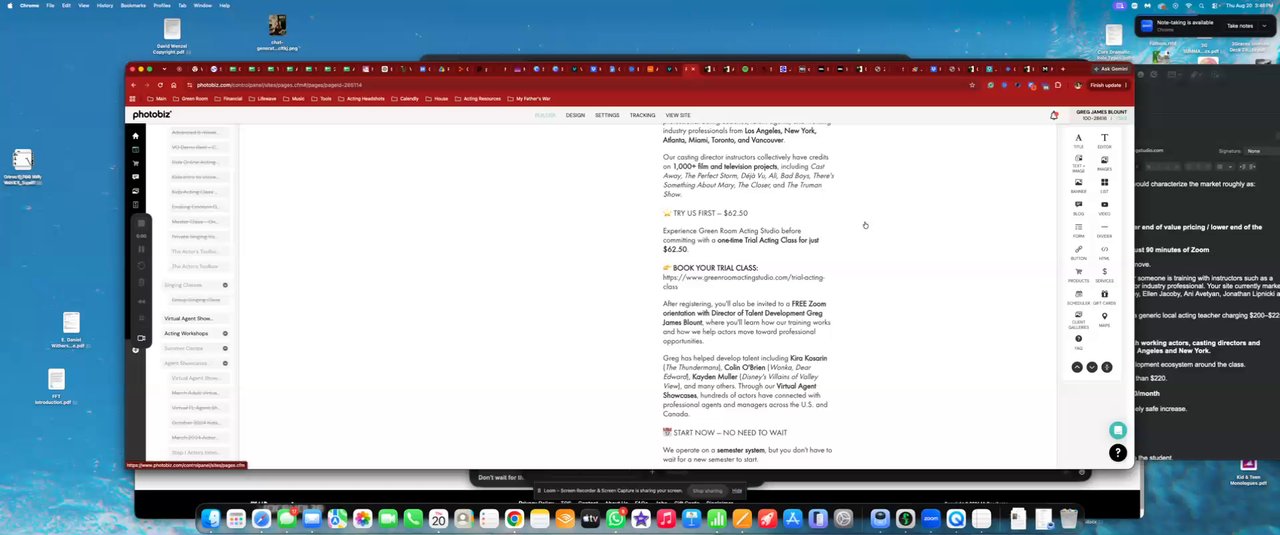Image resolution: width=1280 pixels, height=535 pixels.
Task: Add a Client Galleries block
Action: click(1078, 320)
